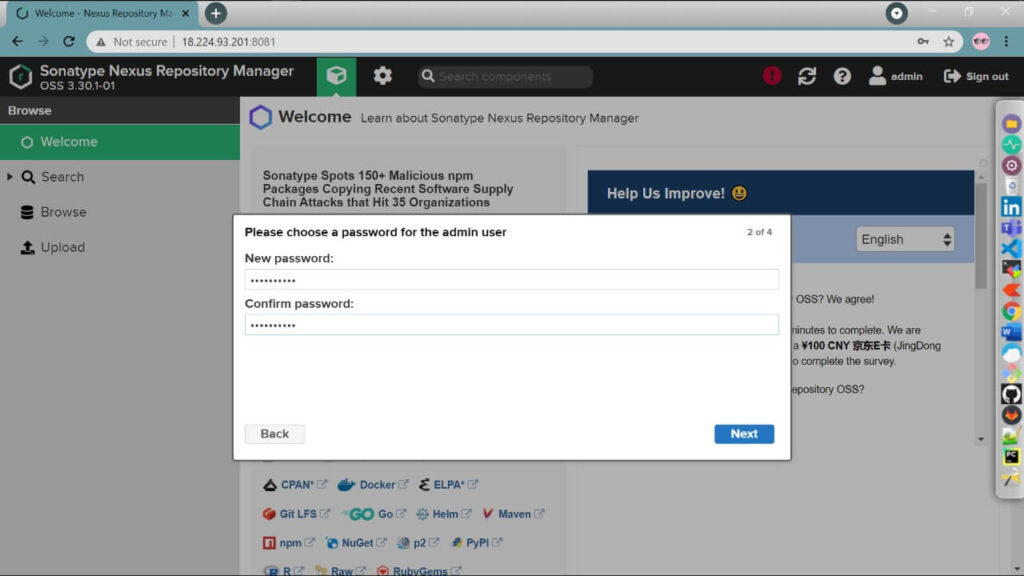Screen dimensions: 1024x576
Task: Click the red health alert icon
Action: tap(772, 76)
